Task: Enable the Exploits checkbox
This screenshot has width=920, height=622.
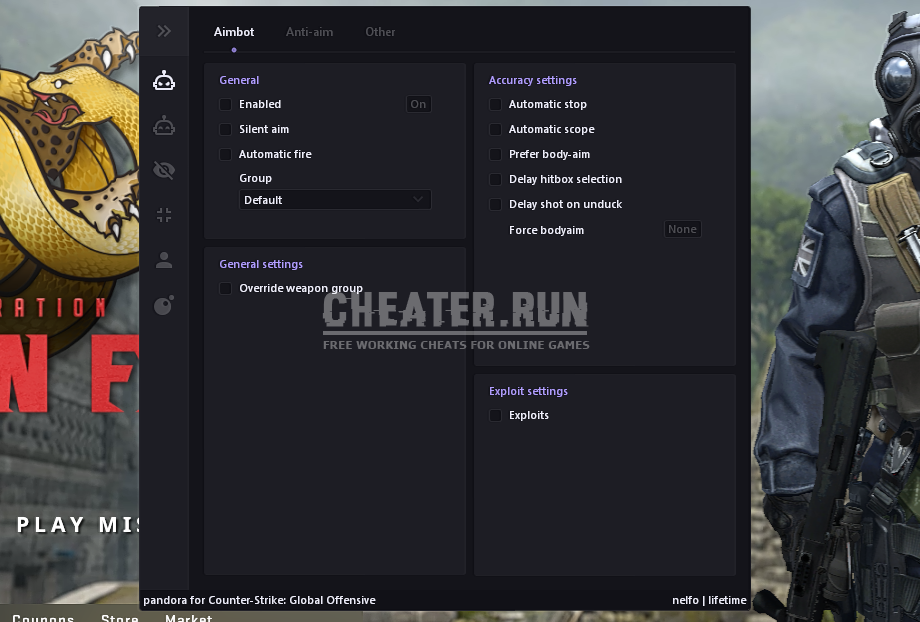Action: coord(495,415)
